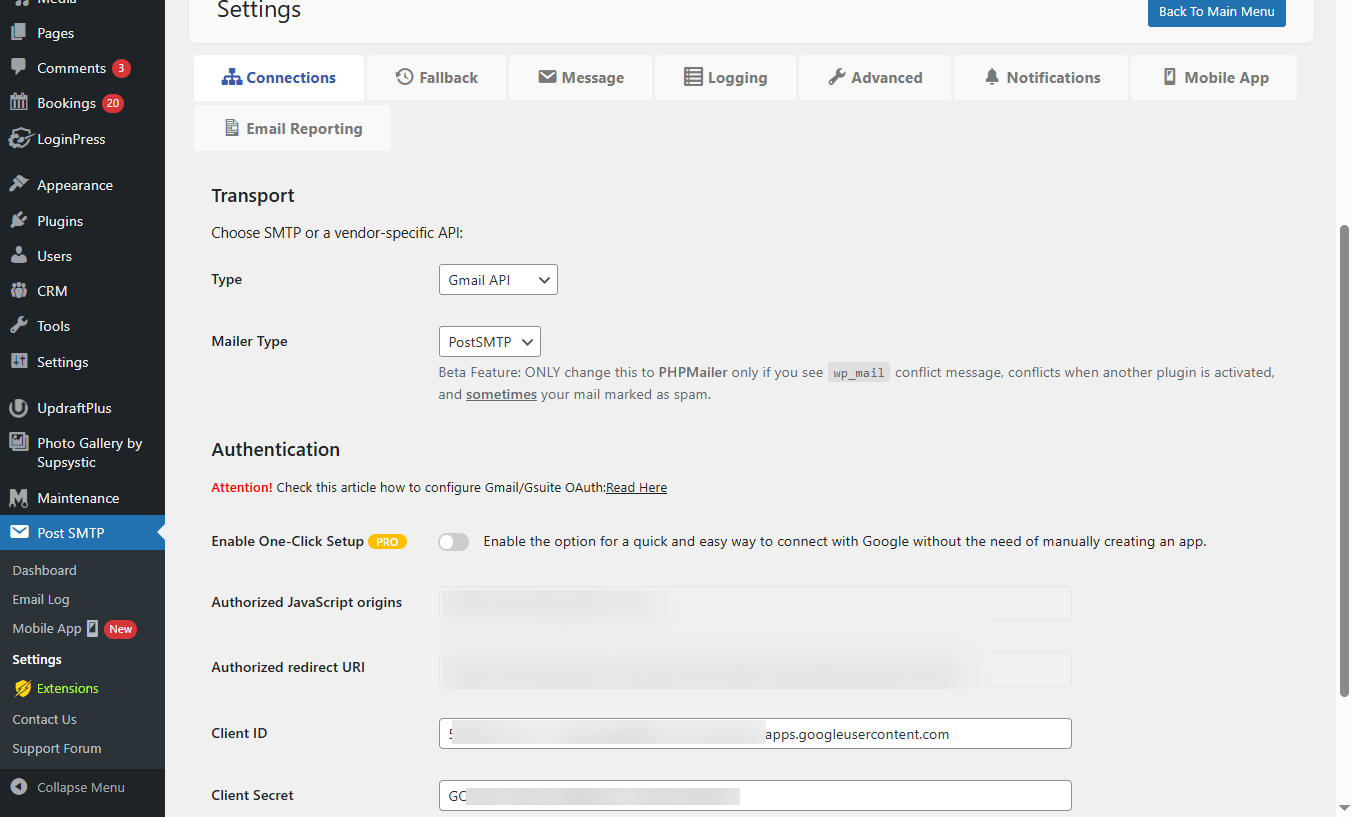The height and width of the screenshot is (817, 1352).
Task: Click the Back To Main Menu button
Action: pos(1217,12)
